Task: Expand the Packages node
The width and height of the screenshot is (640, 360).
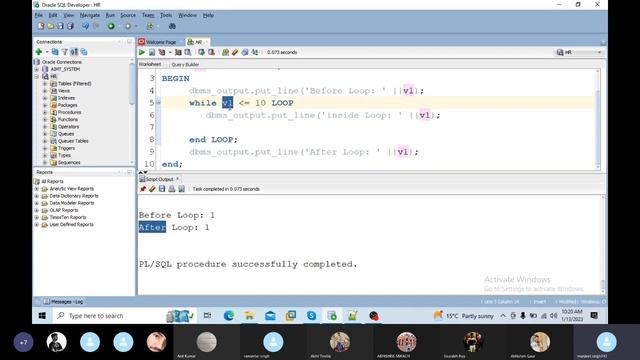Action: coord(45,105)
